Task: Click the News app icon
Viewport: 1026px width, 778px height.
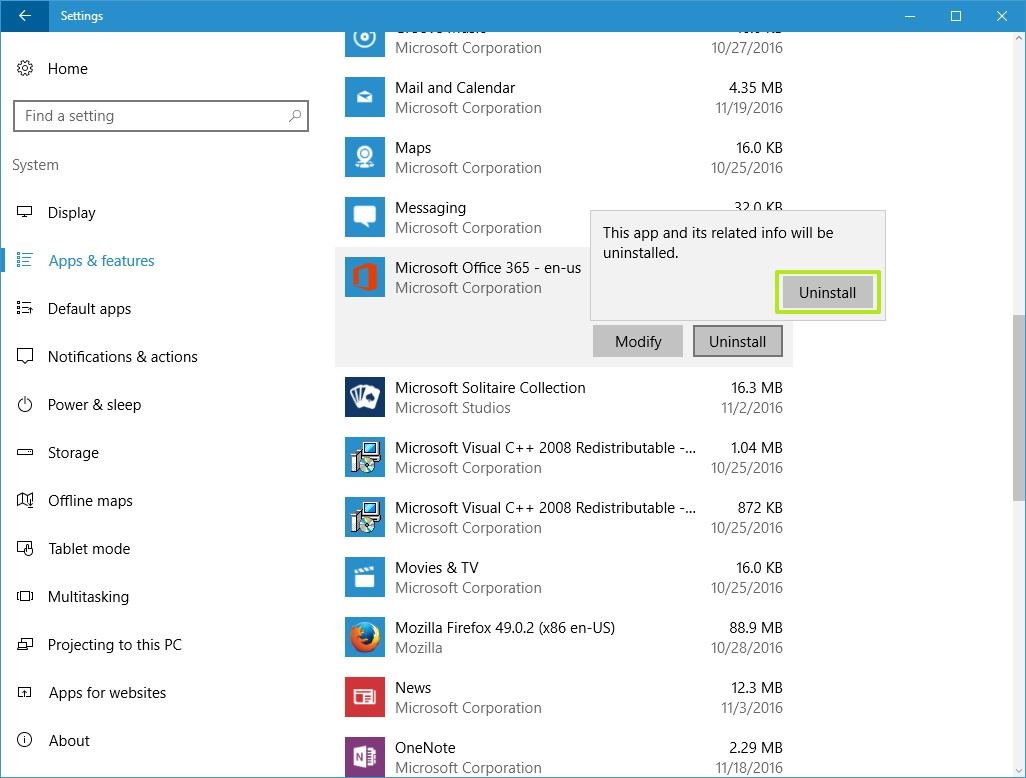Action: tap(364, 697)
